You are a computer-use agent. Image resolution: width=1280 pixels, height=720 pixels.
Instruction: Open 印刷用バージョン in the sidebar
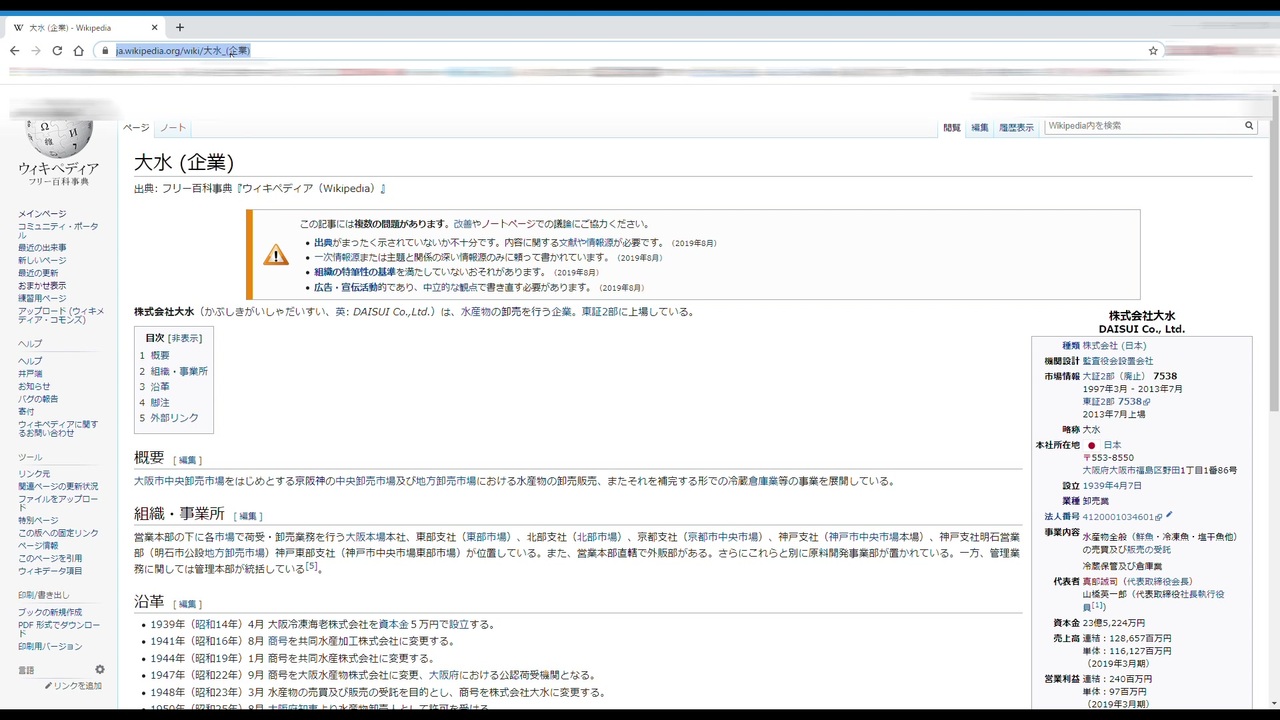[x=50, y=647]
